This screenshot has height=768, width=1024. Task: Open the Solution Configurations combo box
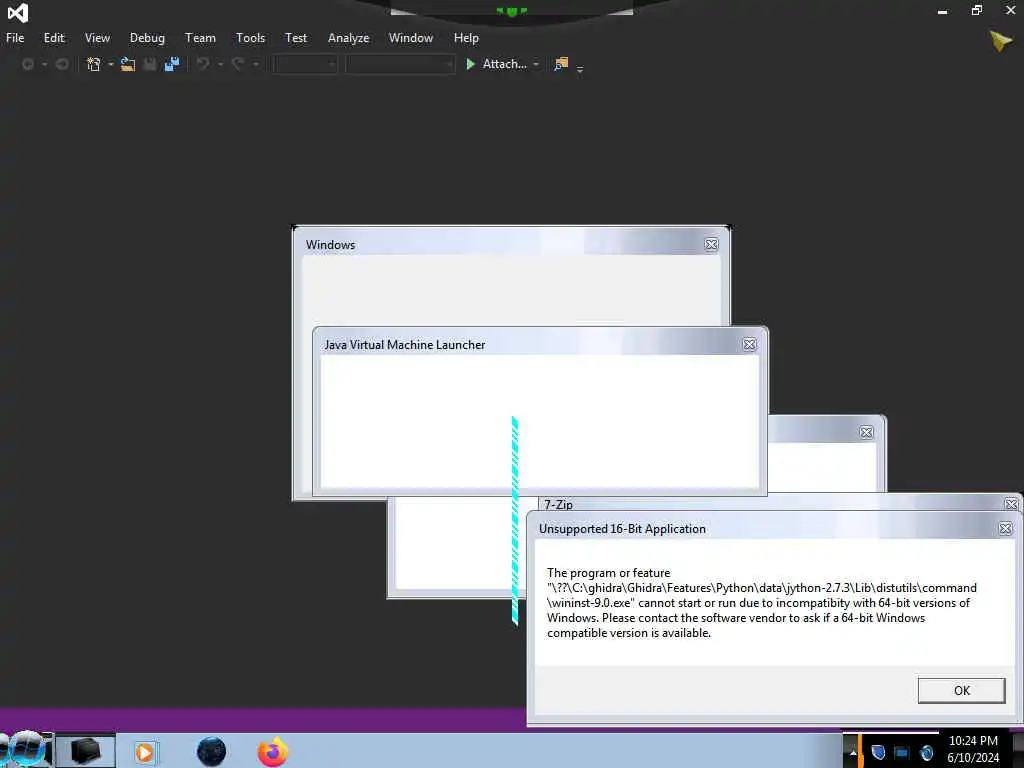click(306, 64)
